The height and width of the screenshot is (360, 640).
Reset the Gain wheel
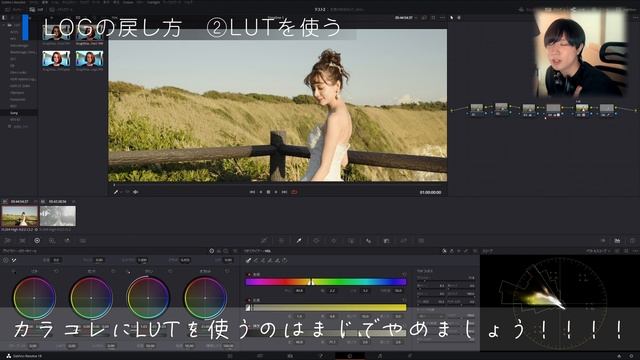[170, 271]
